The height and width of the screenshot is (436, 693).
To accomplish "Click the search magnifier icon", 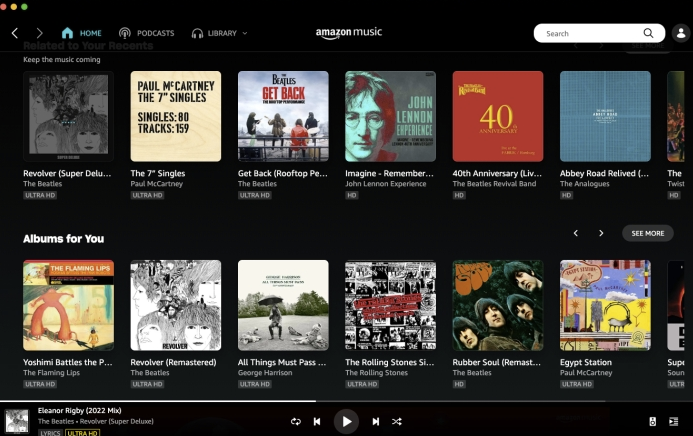I will (x=648, y=33).
